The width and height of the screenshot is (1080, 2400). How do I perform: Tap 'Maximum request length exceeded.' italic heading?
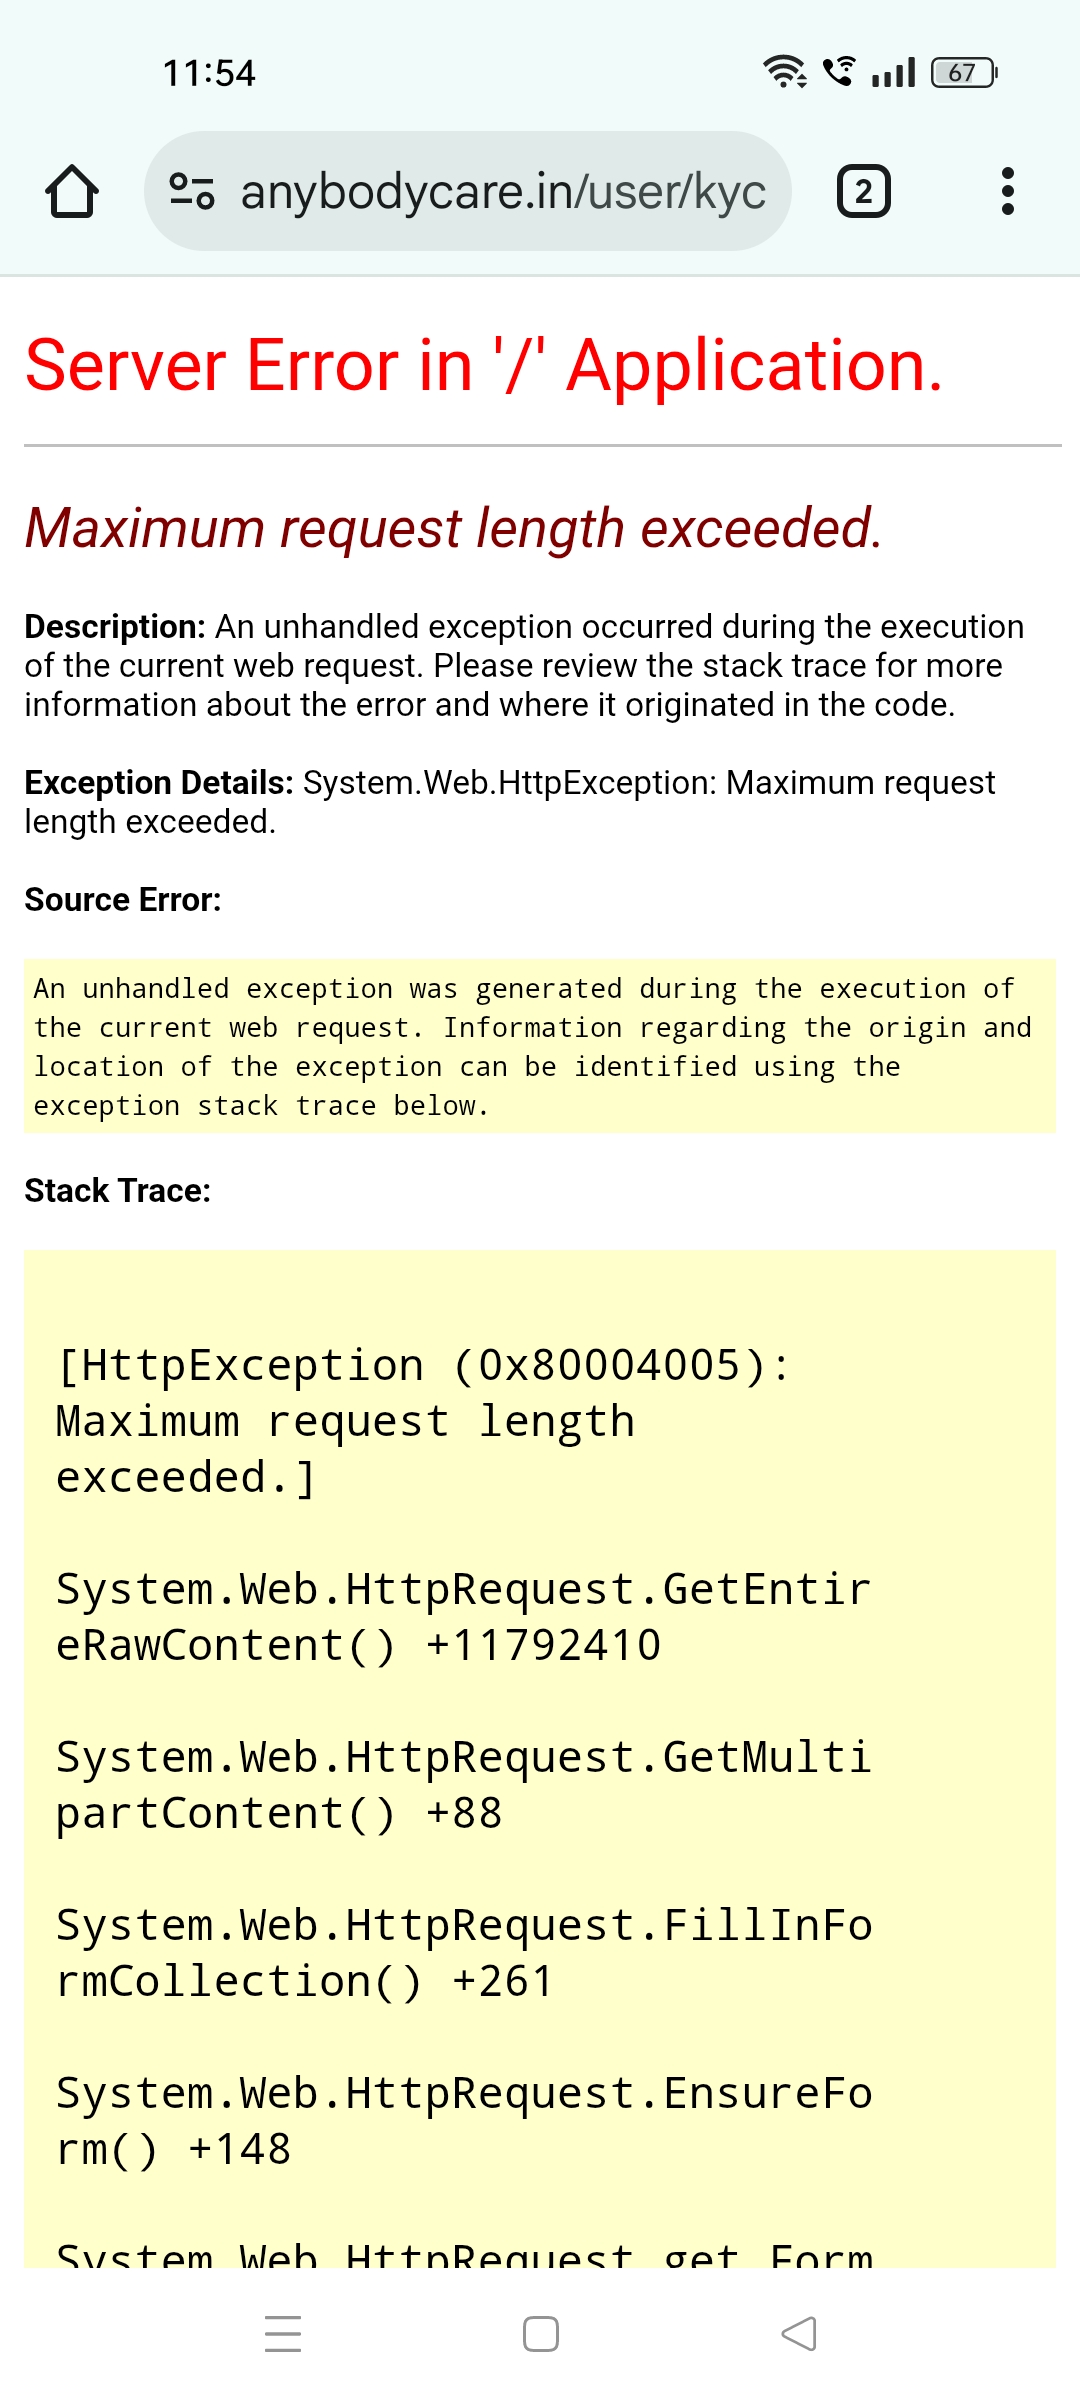click(x=454, y=528)
